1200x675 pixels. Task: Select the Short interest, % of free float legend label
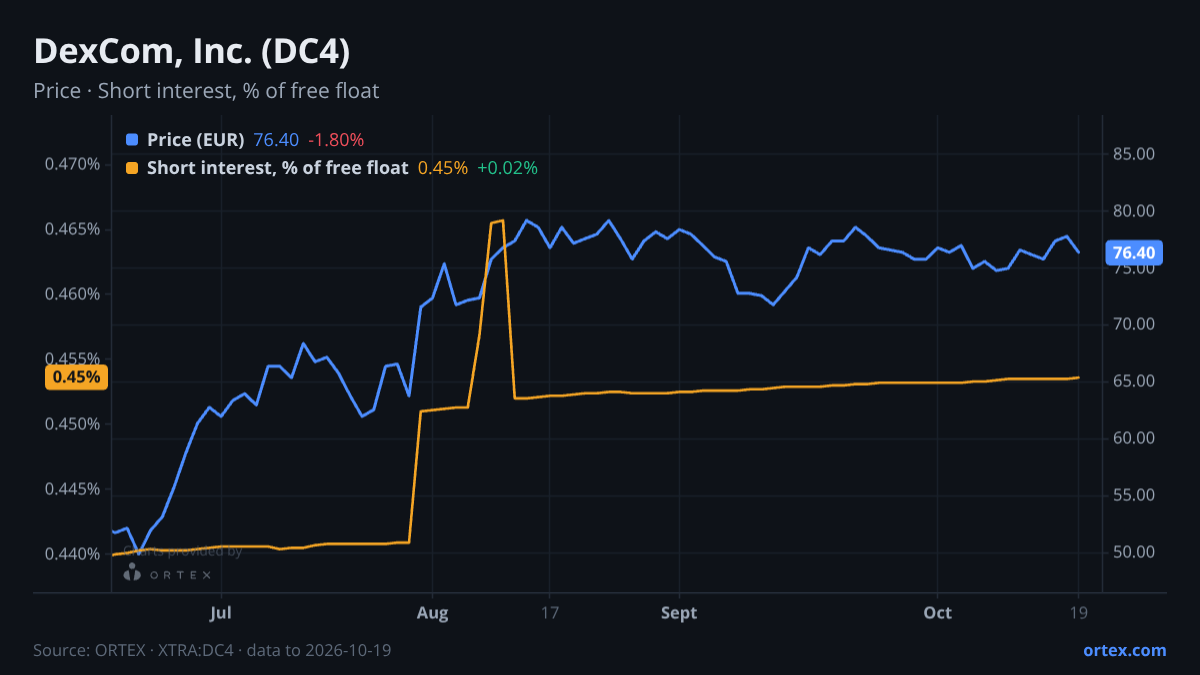click(277, 168)
